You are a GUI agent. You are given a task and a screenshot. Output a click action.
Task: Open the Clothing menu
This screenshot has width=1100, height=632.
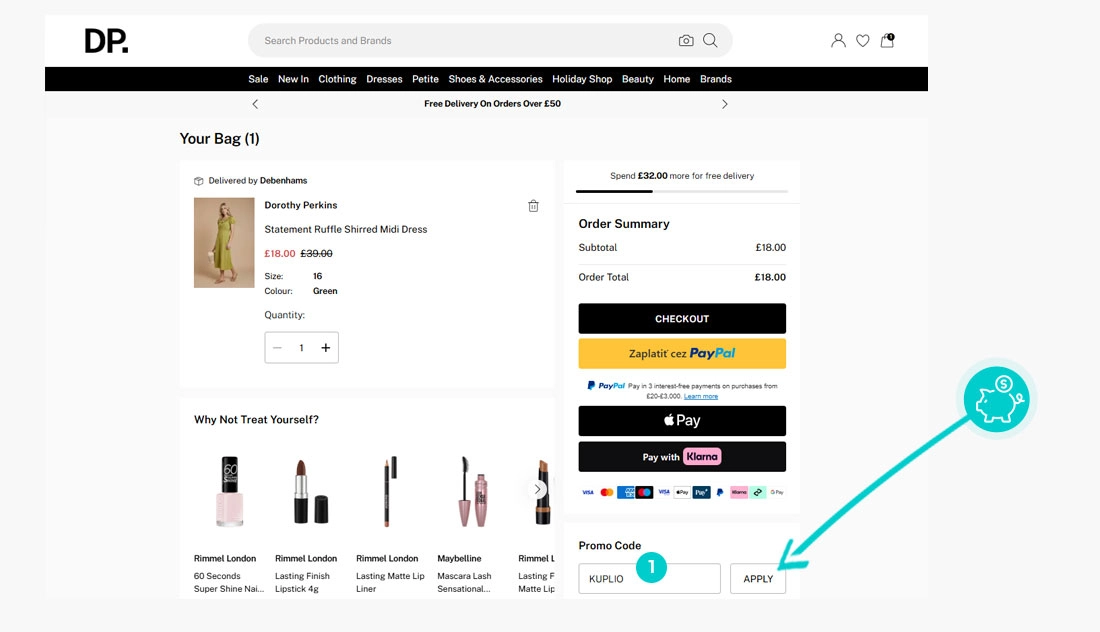click(337, 79)
